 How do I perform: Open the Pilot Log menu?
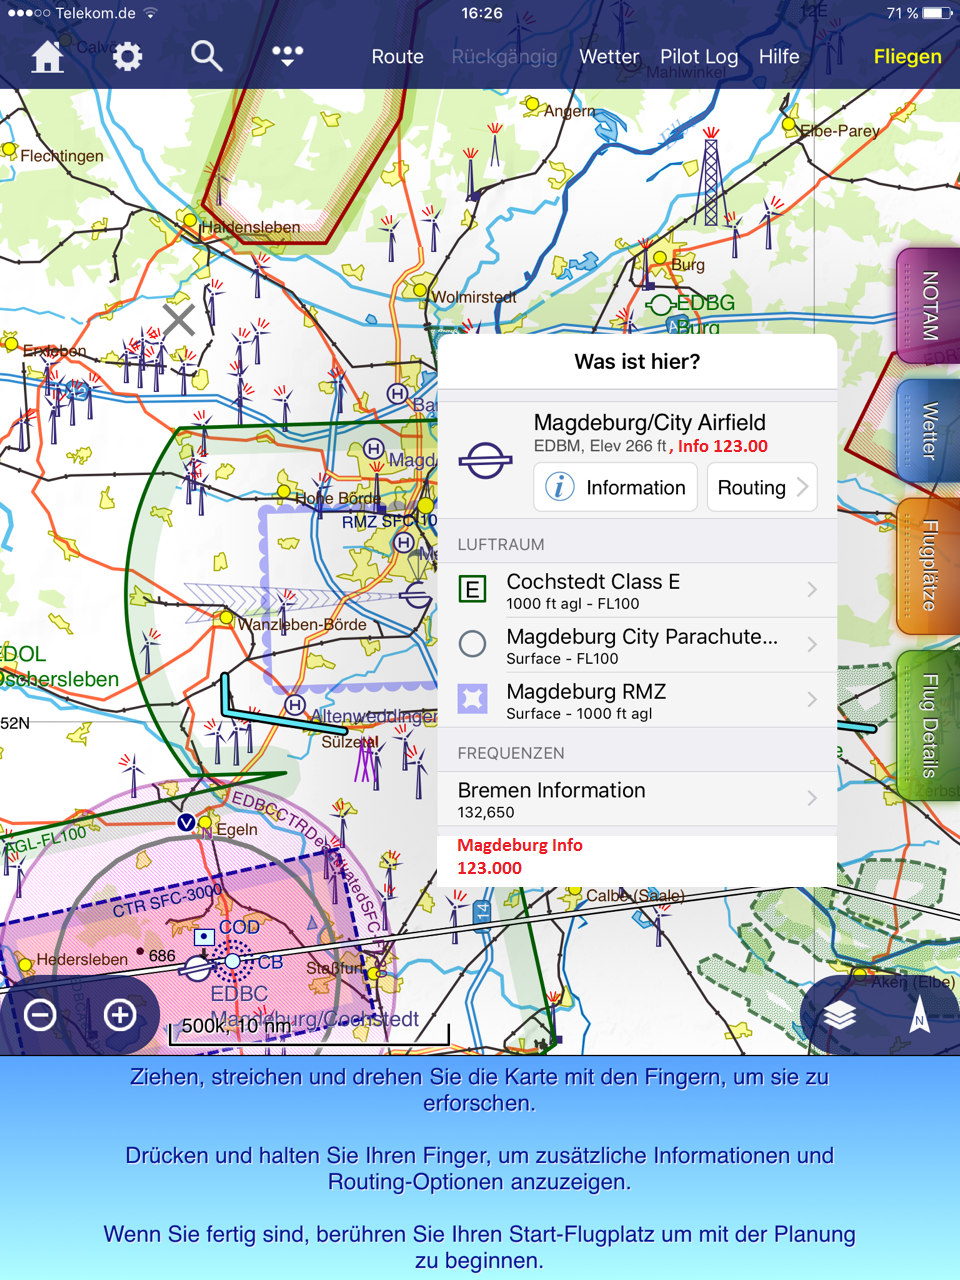pyautogui.click(x=699, y=57)
